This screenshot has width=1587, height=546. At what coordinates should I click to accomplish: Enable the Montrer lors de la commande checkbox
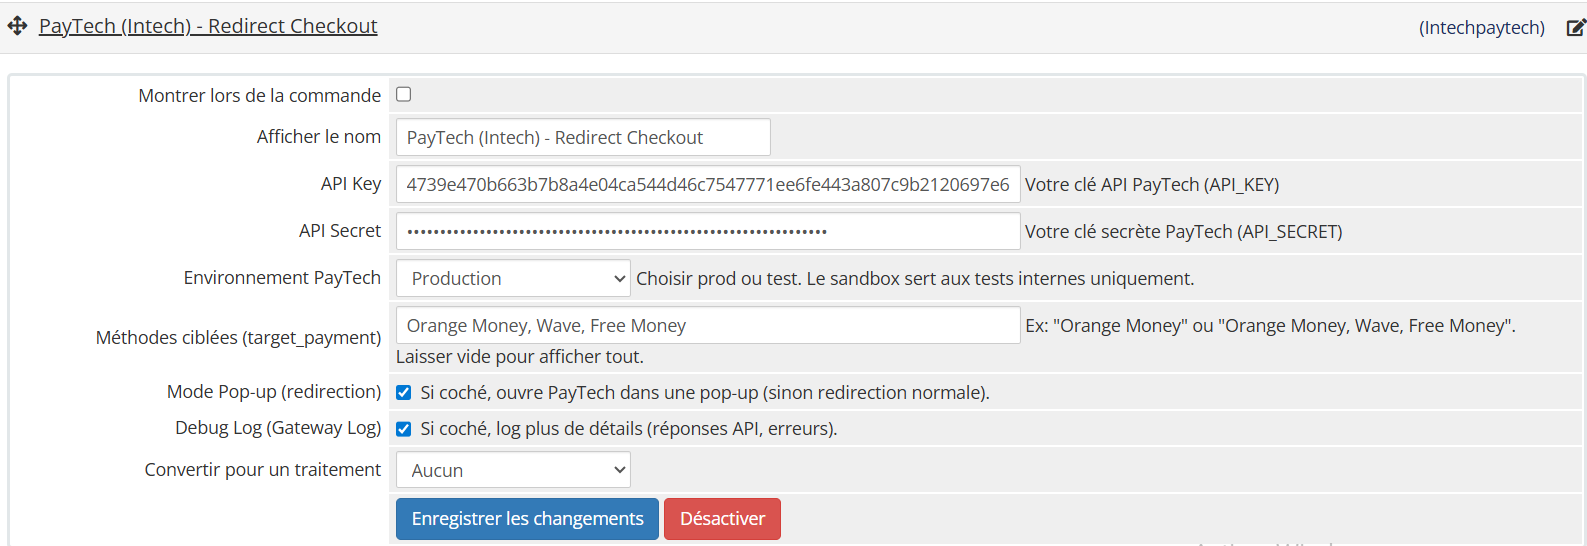[404, 94]
